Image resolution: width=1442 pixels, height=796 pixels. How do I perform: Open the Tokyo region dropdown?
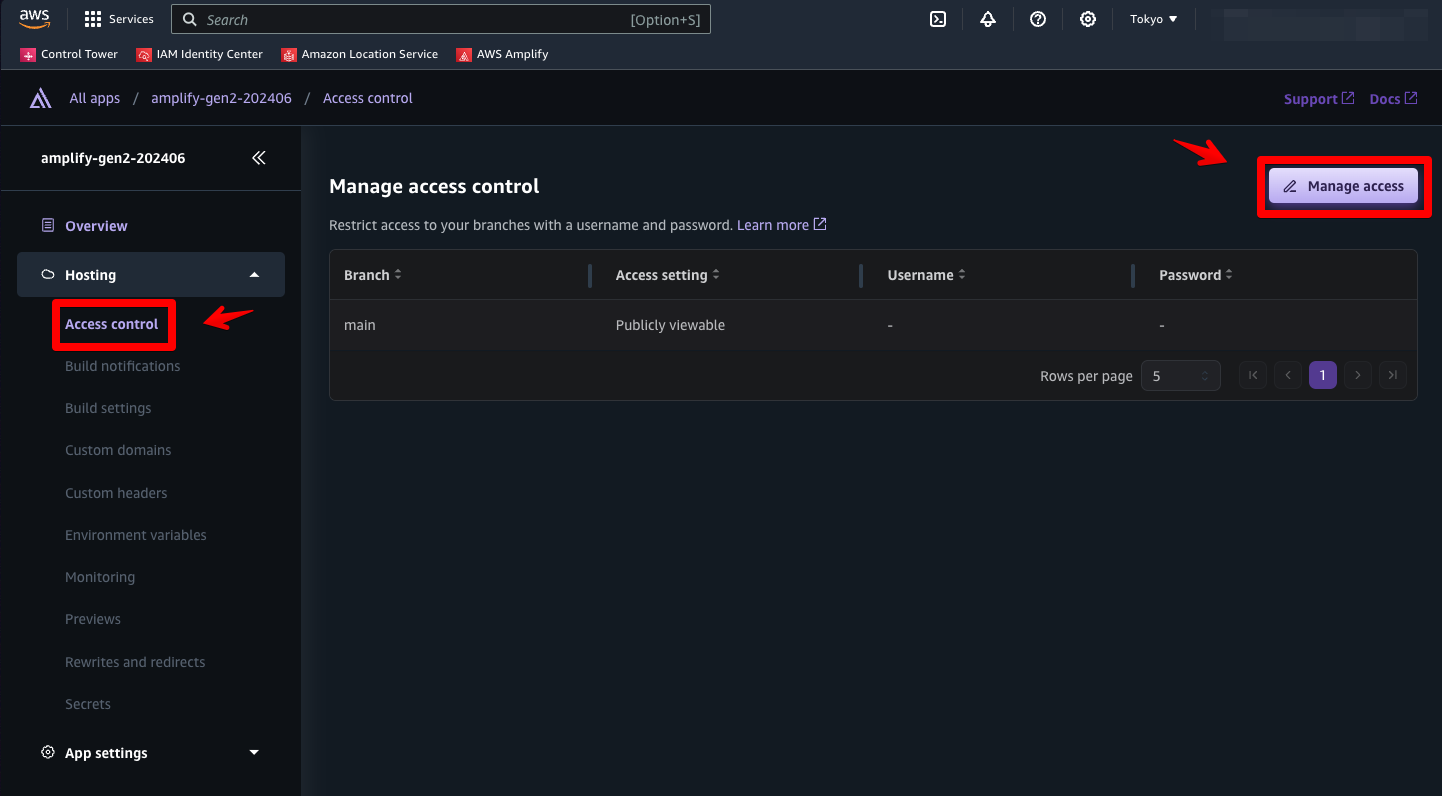[1153, 19]
